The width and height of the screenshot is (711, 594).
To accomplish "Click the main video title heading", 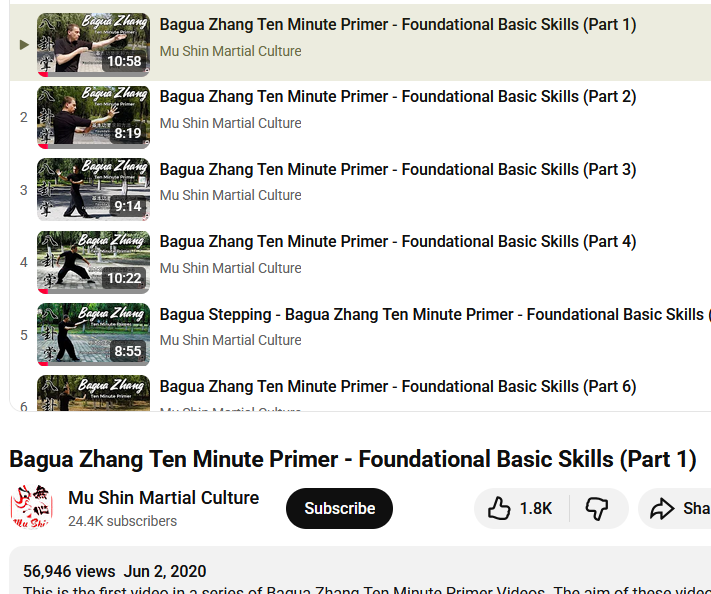I will point(353,459).
